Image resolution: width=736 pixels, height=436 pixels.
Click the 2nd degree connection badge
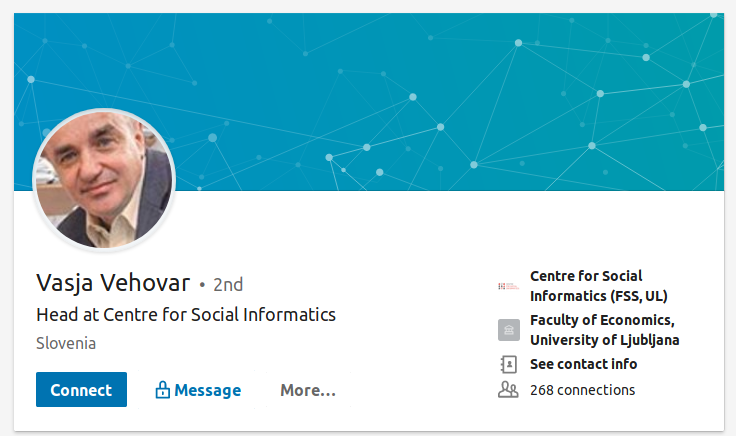click(x=227, y=285)
